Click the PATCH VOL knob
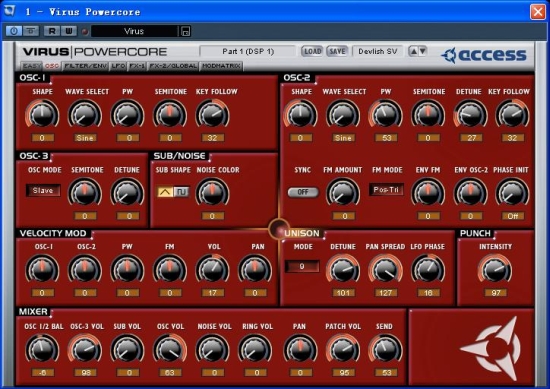550x389 pixels. pyautogui.click(x=343, y=349)
